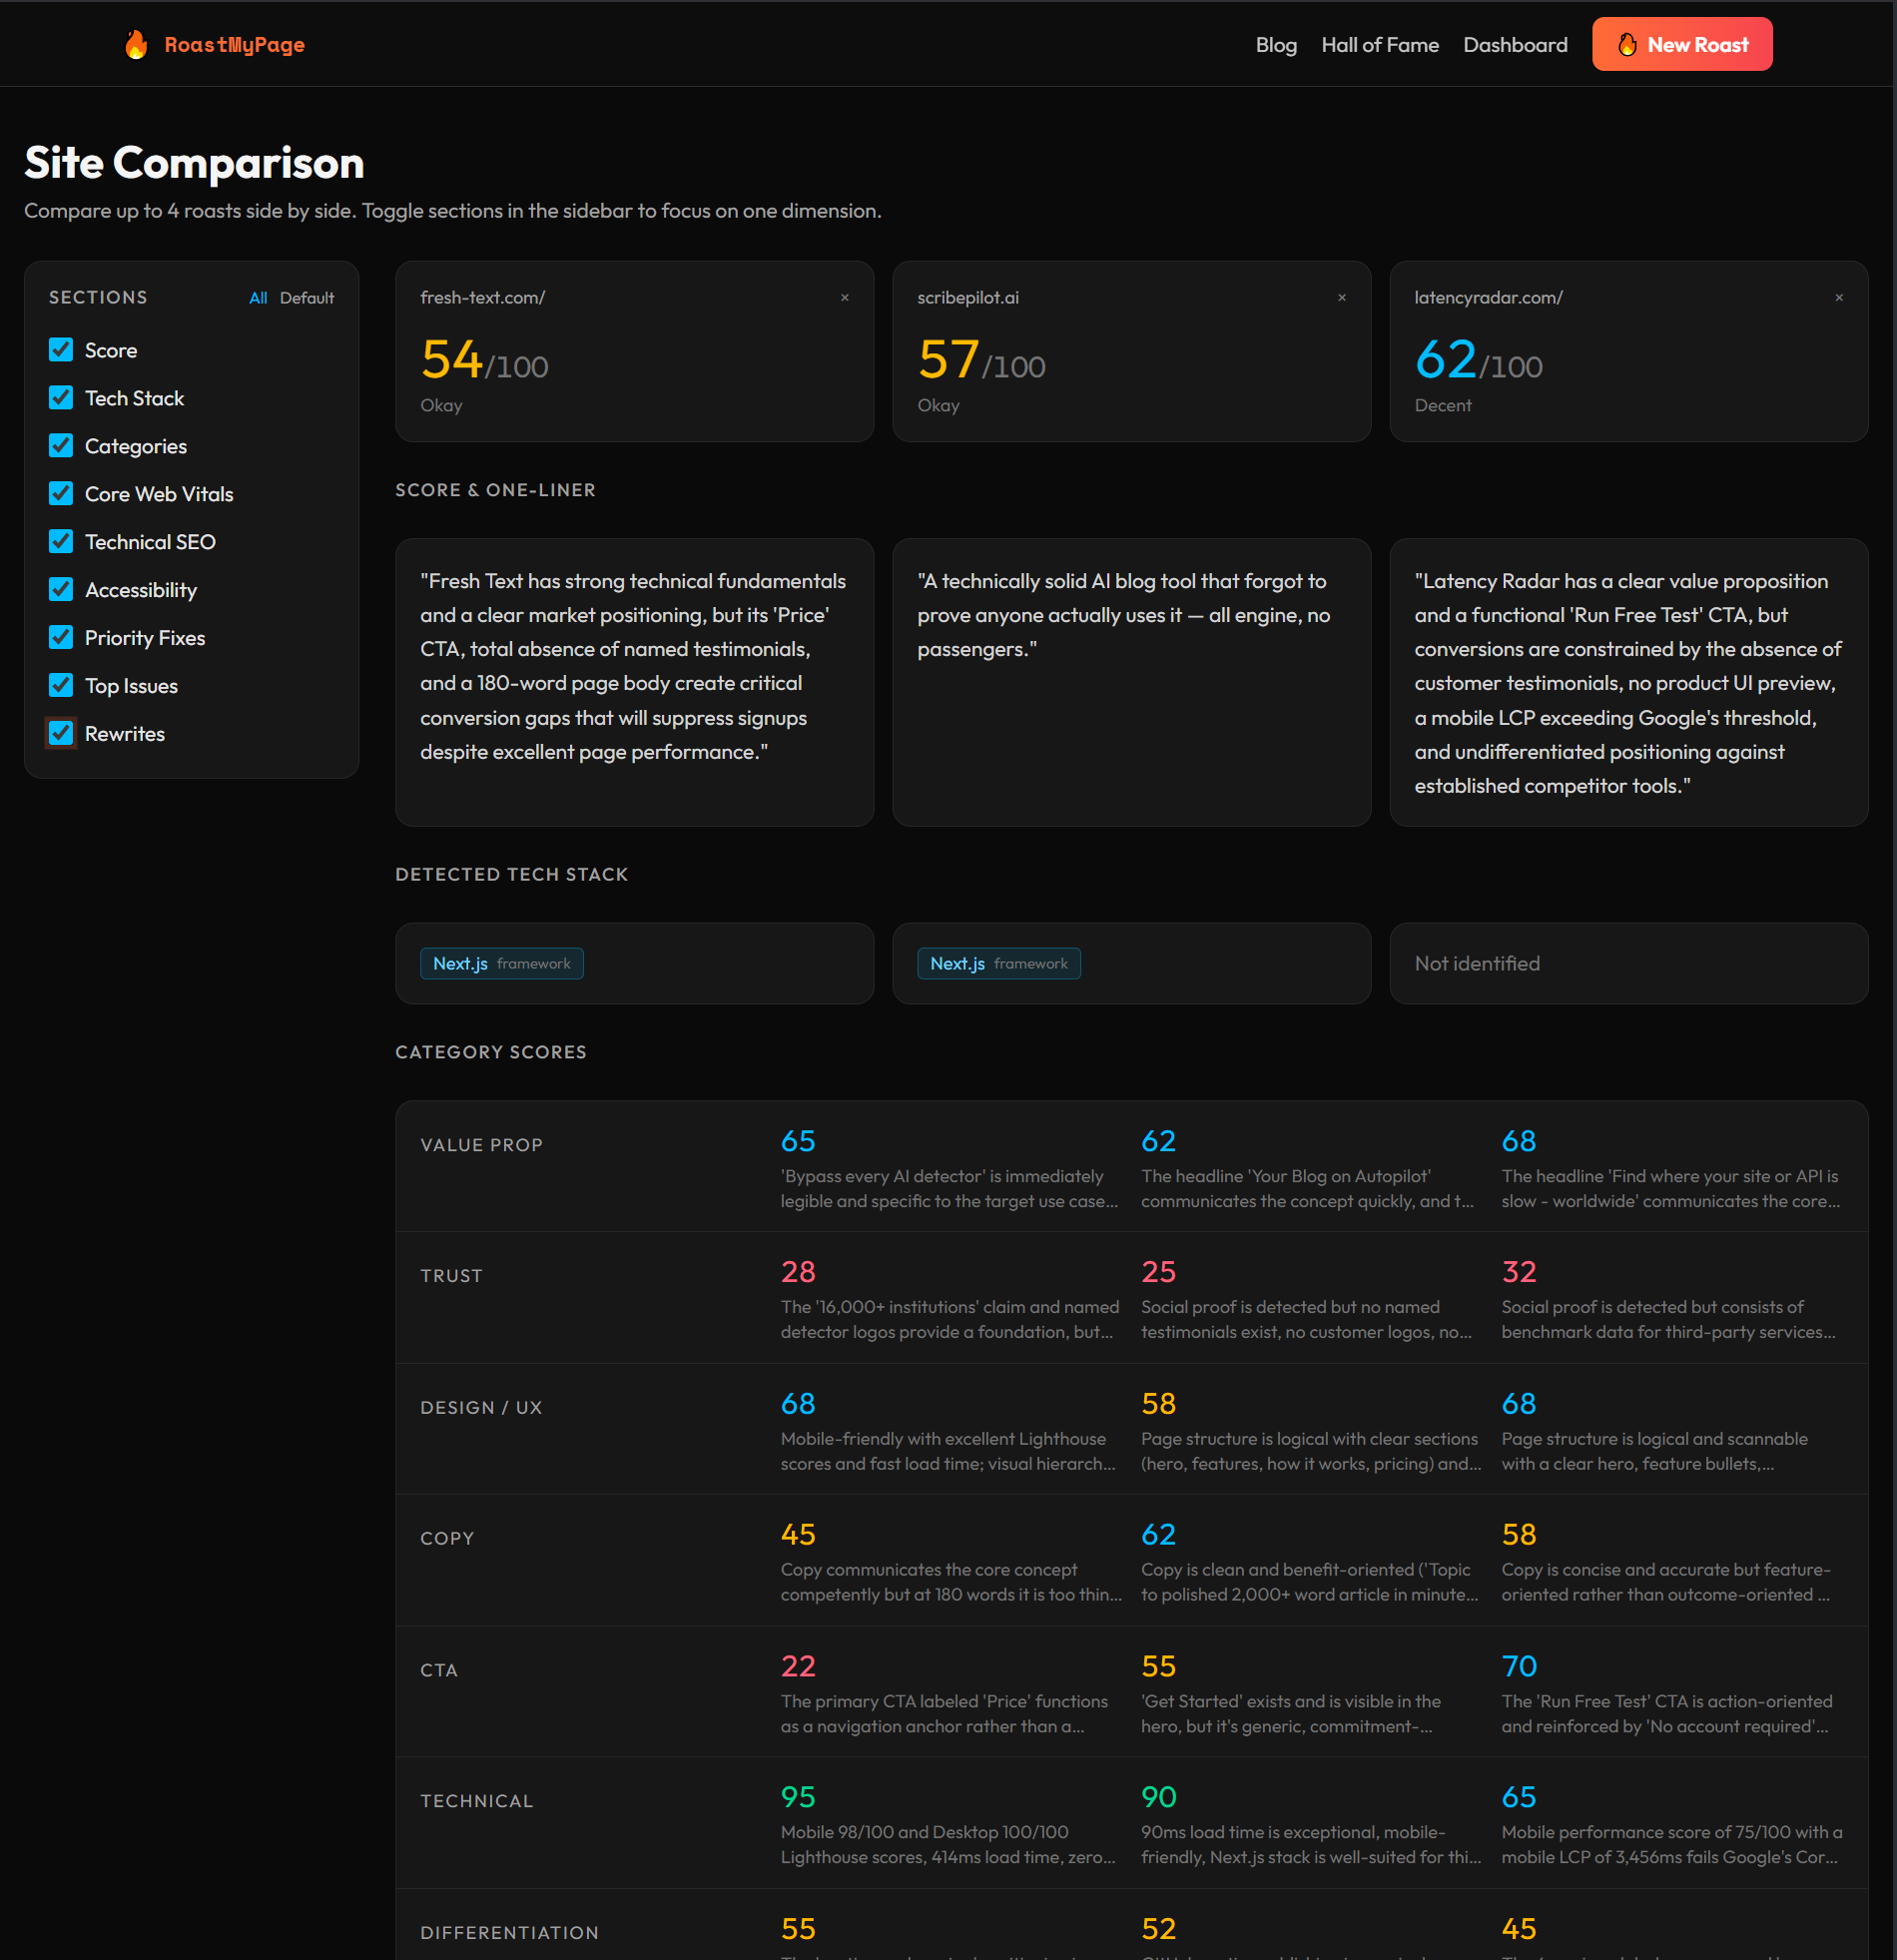
Task: Open the Blog page
Action: (x=1275, y=45)
